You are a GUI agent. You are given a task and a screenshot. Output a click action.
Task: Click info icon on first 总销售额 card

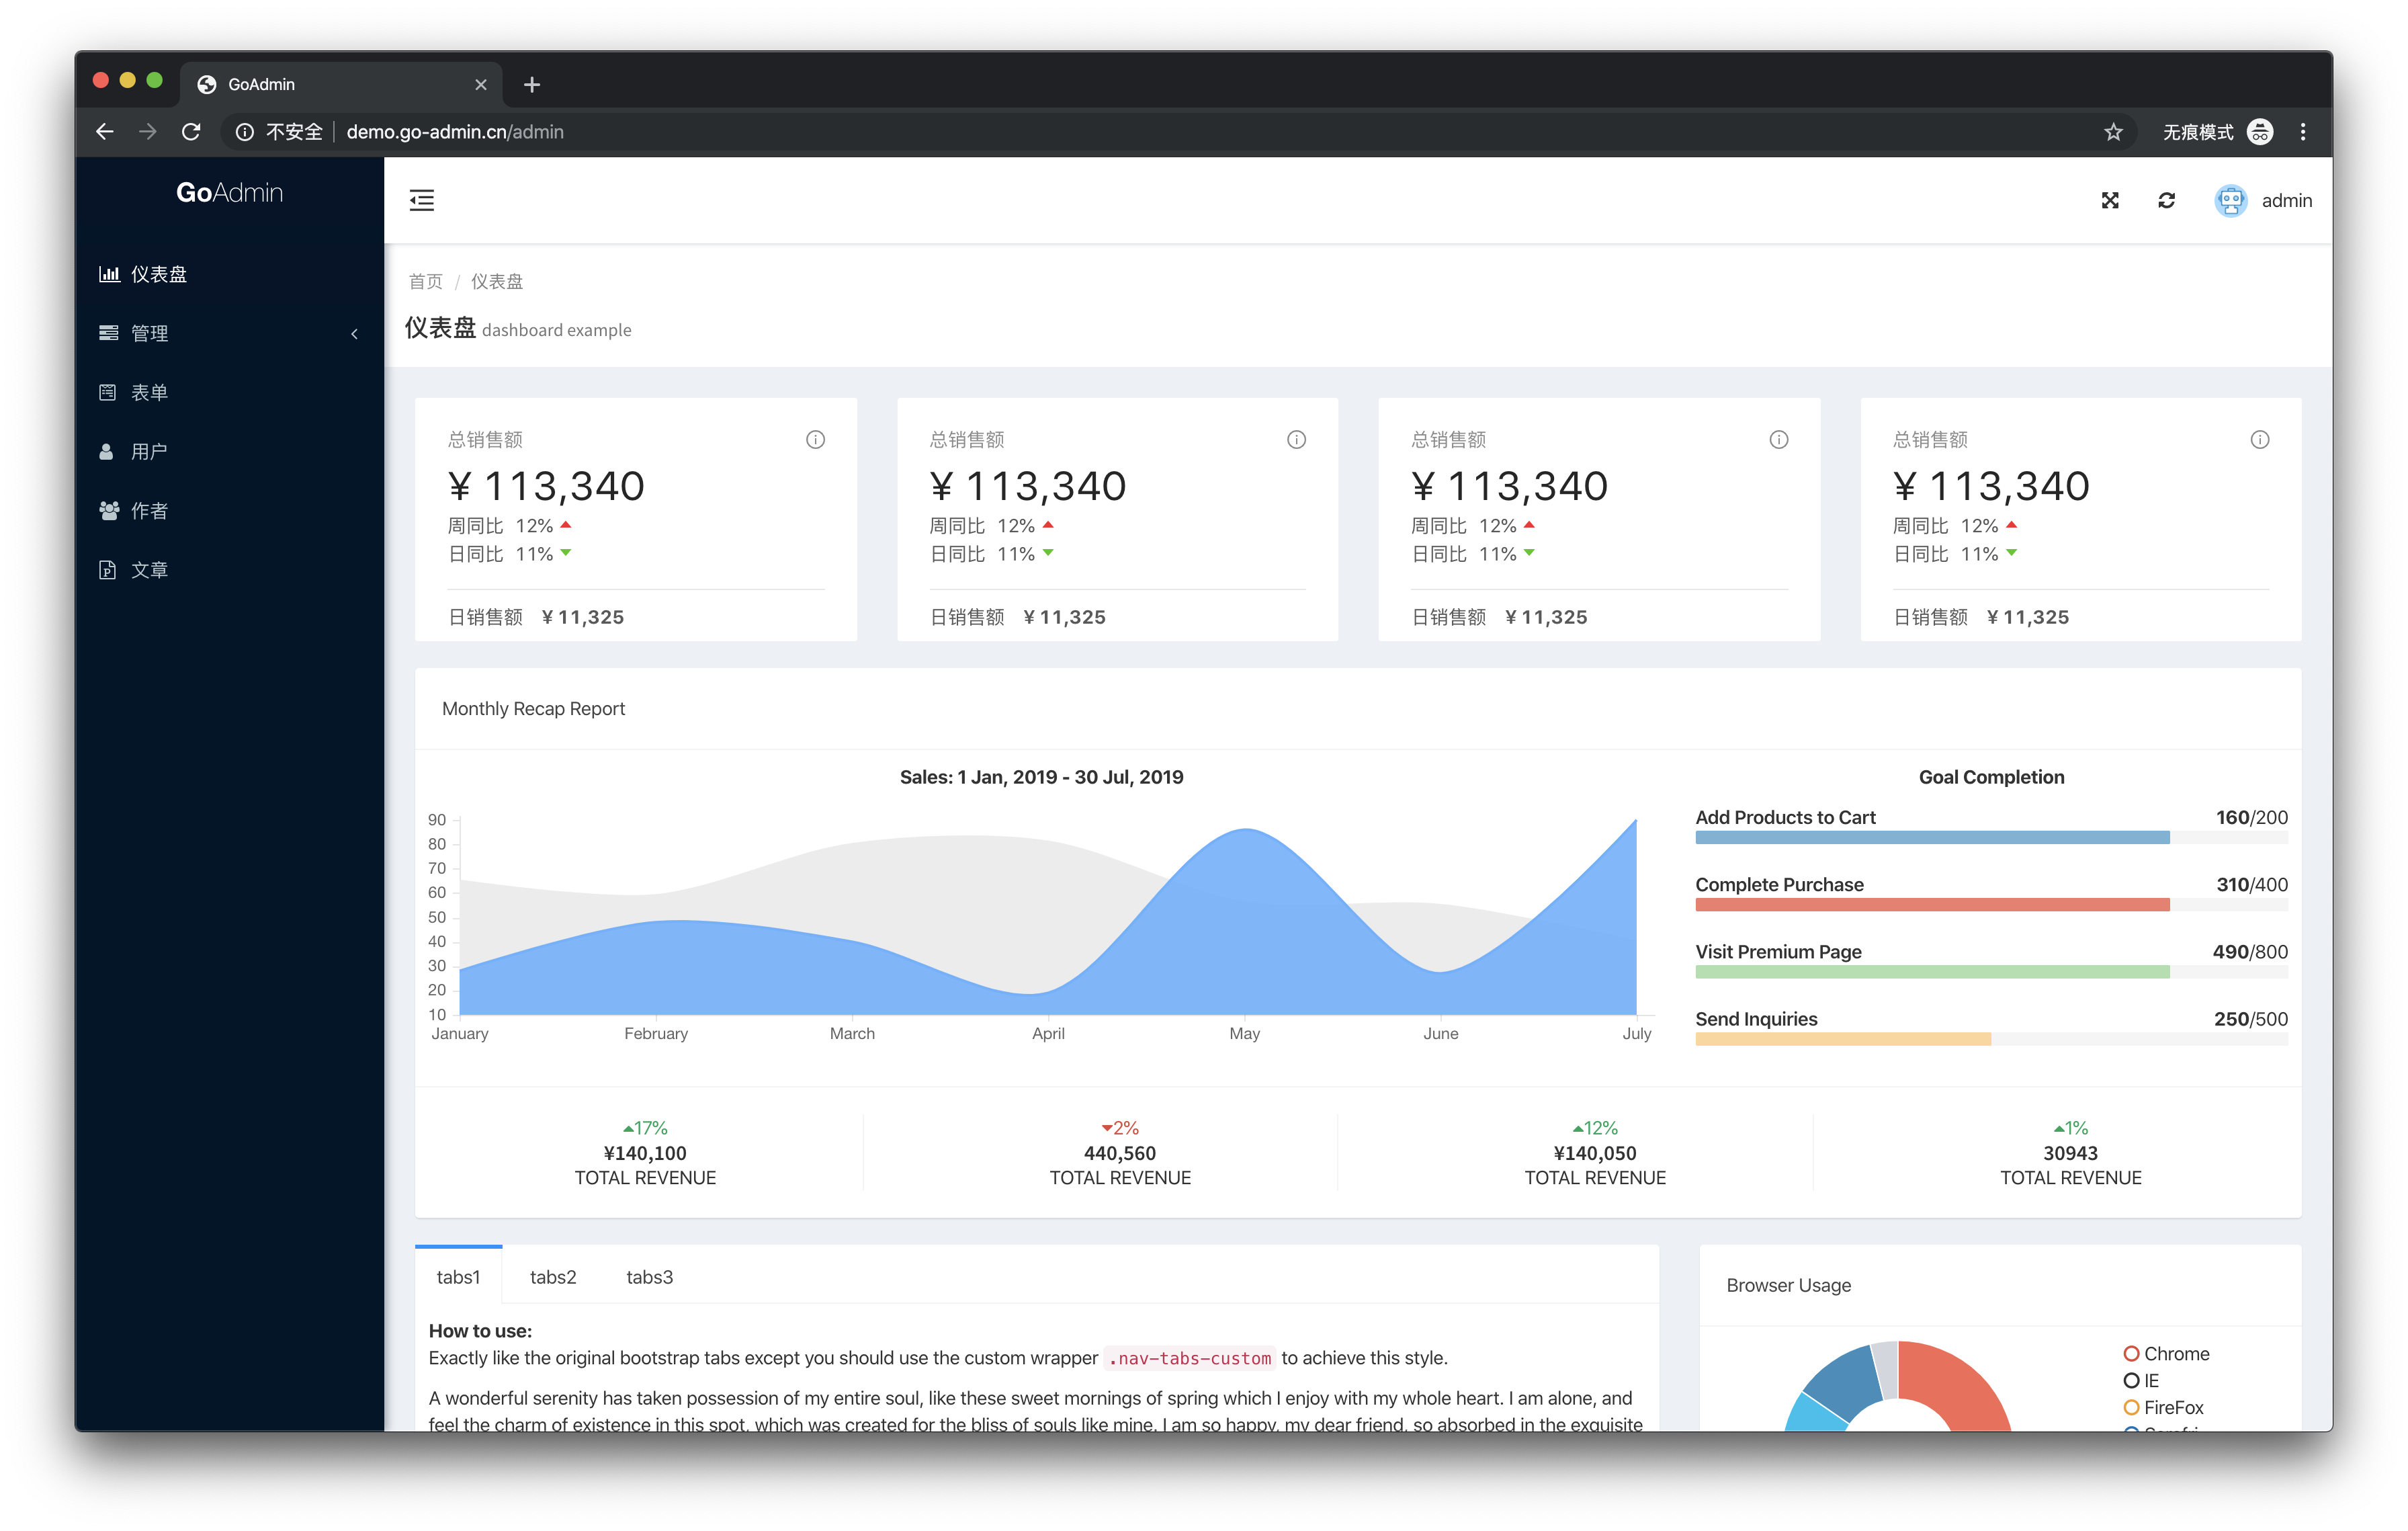(x=815, y=439)
